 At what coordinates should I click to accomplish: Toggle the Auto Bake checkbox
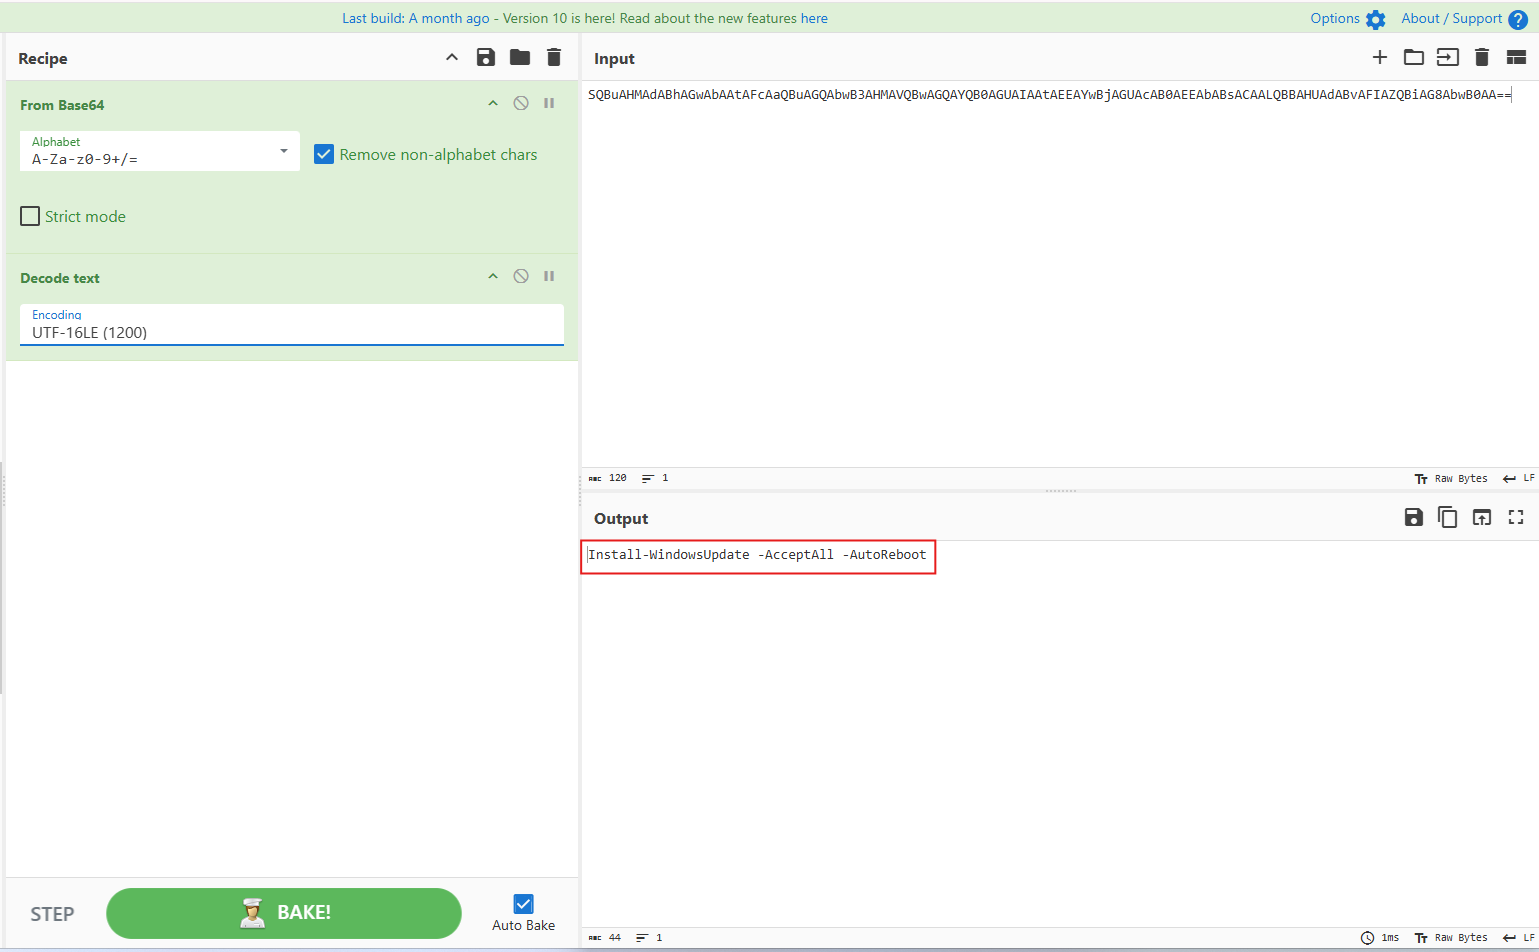point(523,904)
